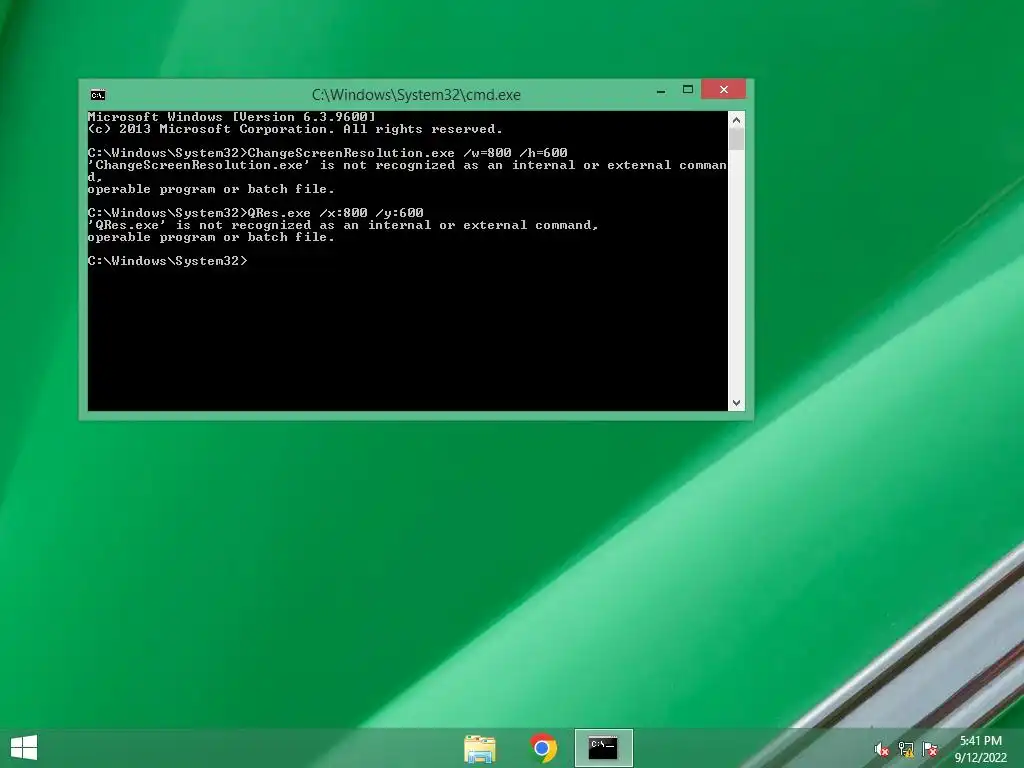Screen dimensions: 1024x768
Task: Open the network status tray icon
Action: [906, 750]
